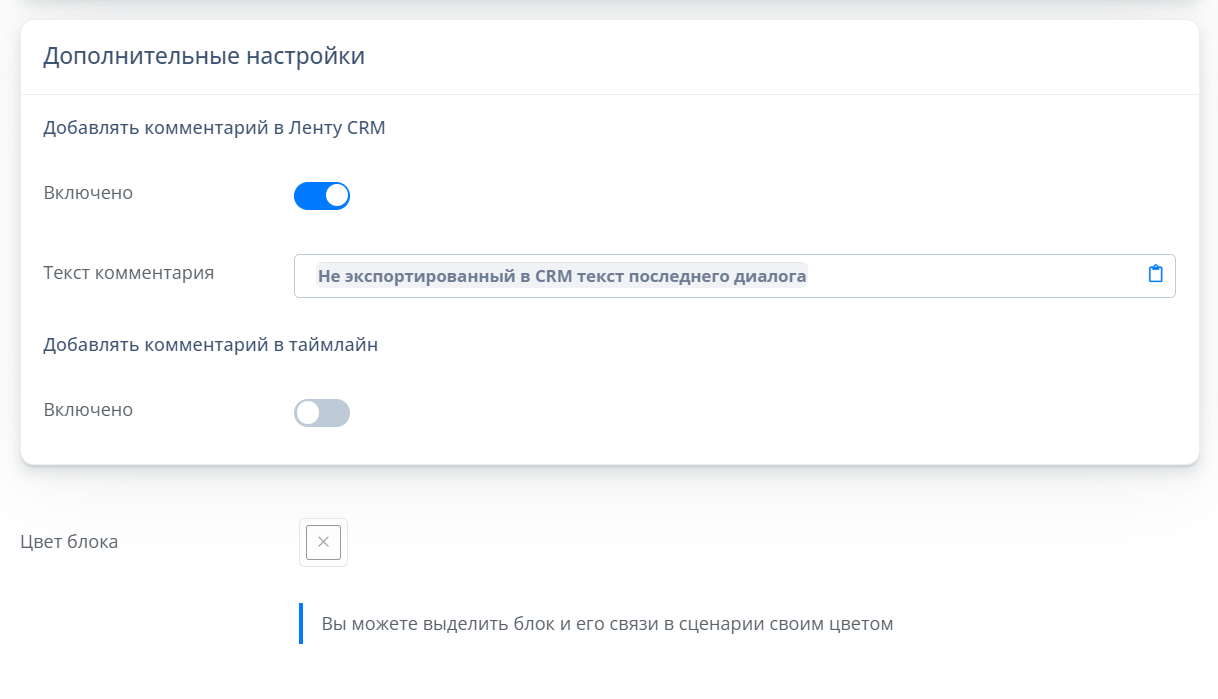1218x699 pixels.
Task: Click the 'Включено' label under таймлайн heading
Action: (88, 410)
